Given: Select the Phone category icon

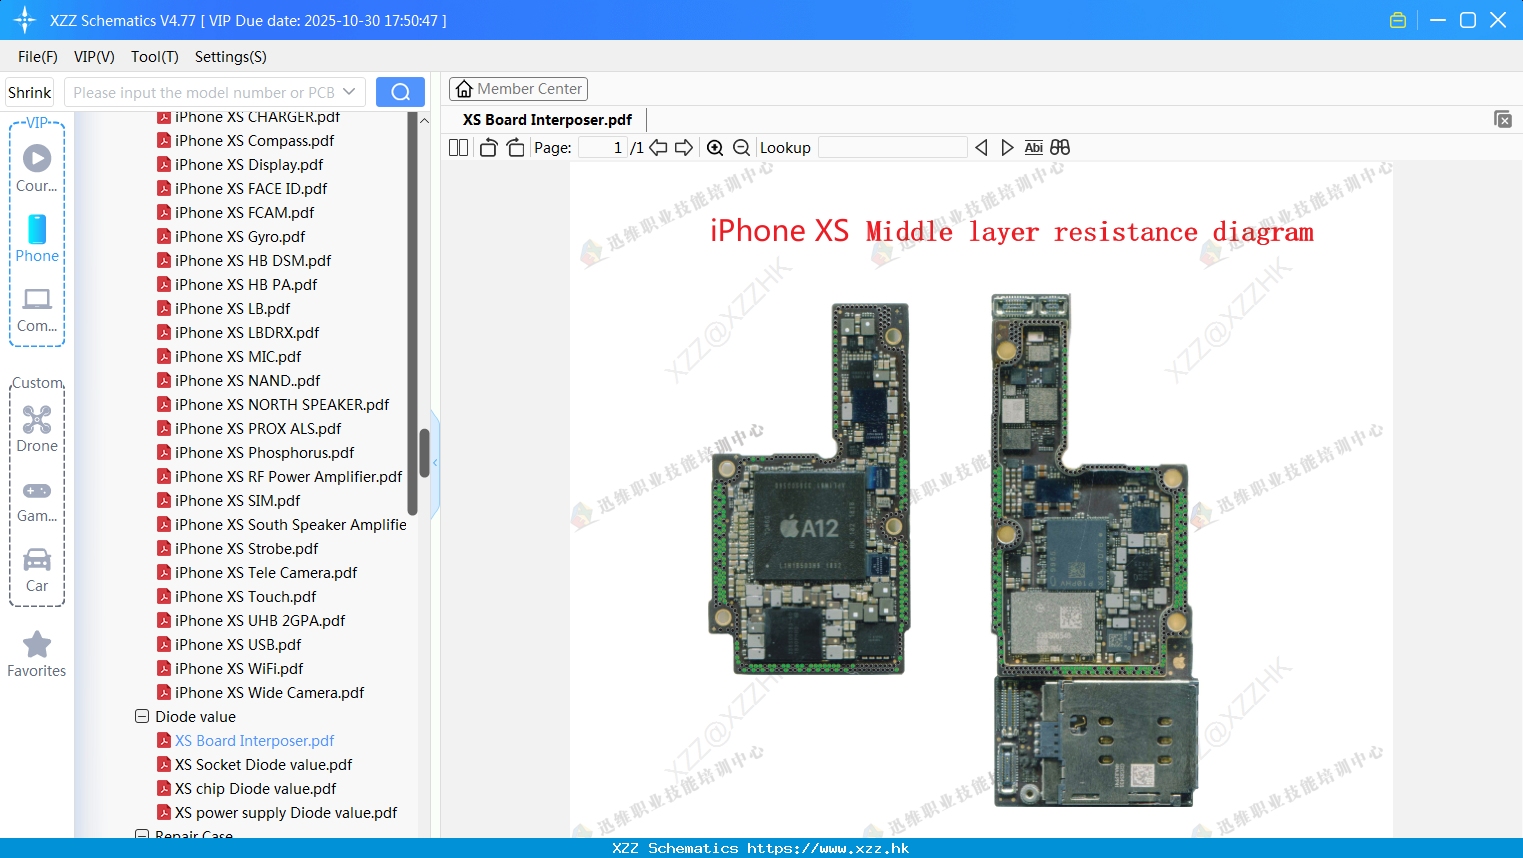Looking at the screenshot, I should click(x=37, y=239).
